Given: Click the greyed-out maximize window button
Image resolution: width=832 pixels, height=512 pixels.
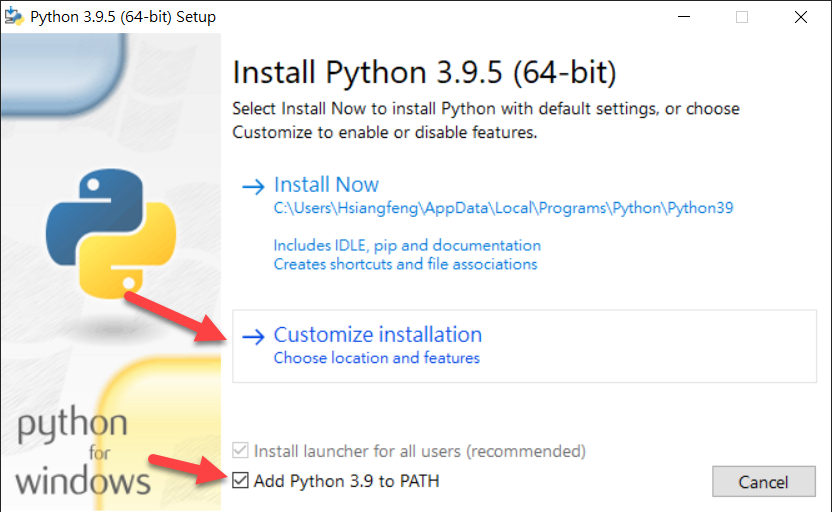Looking at the screenshot, I should point(742,17).
